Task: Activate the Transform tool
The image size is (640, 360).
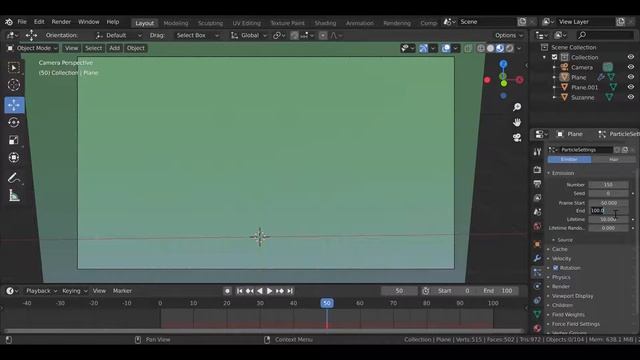Action: click(14, 158)
